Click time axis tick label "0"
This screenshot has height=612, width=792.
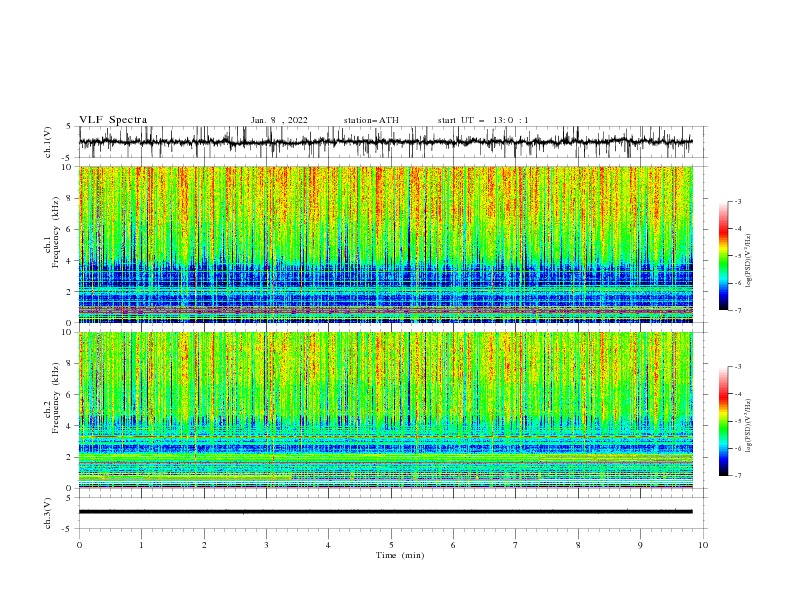[79, 545]
